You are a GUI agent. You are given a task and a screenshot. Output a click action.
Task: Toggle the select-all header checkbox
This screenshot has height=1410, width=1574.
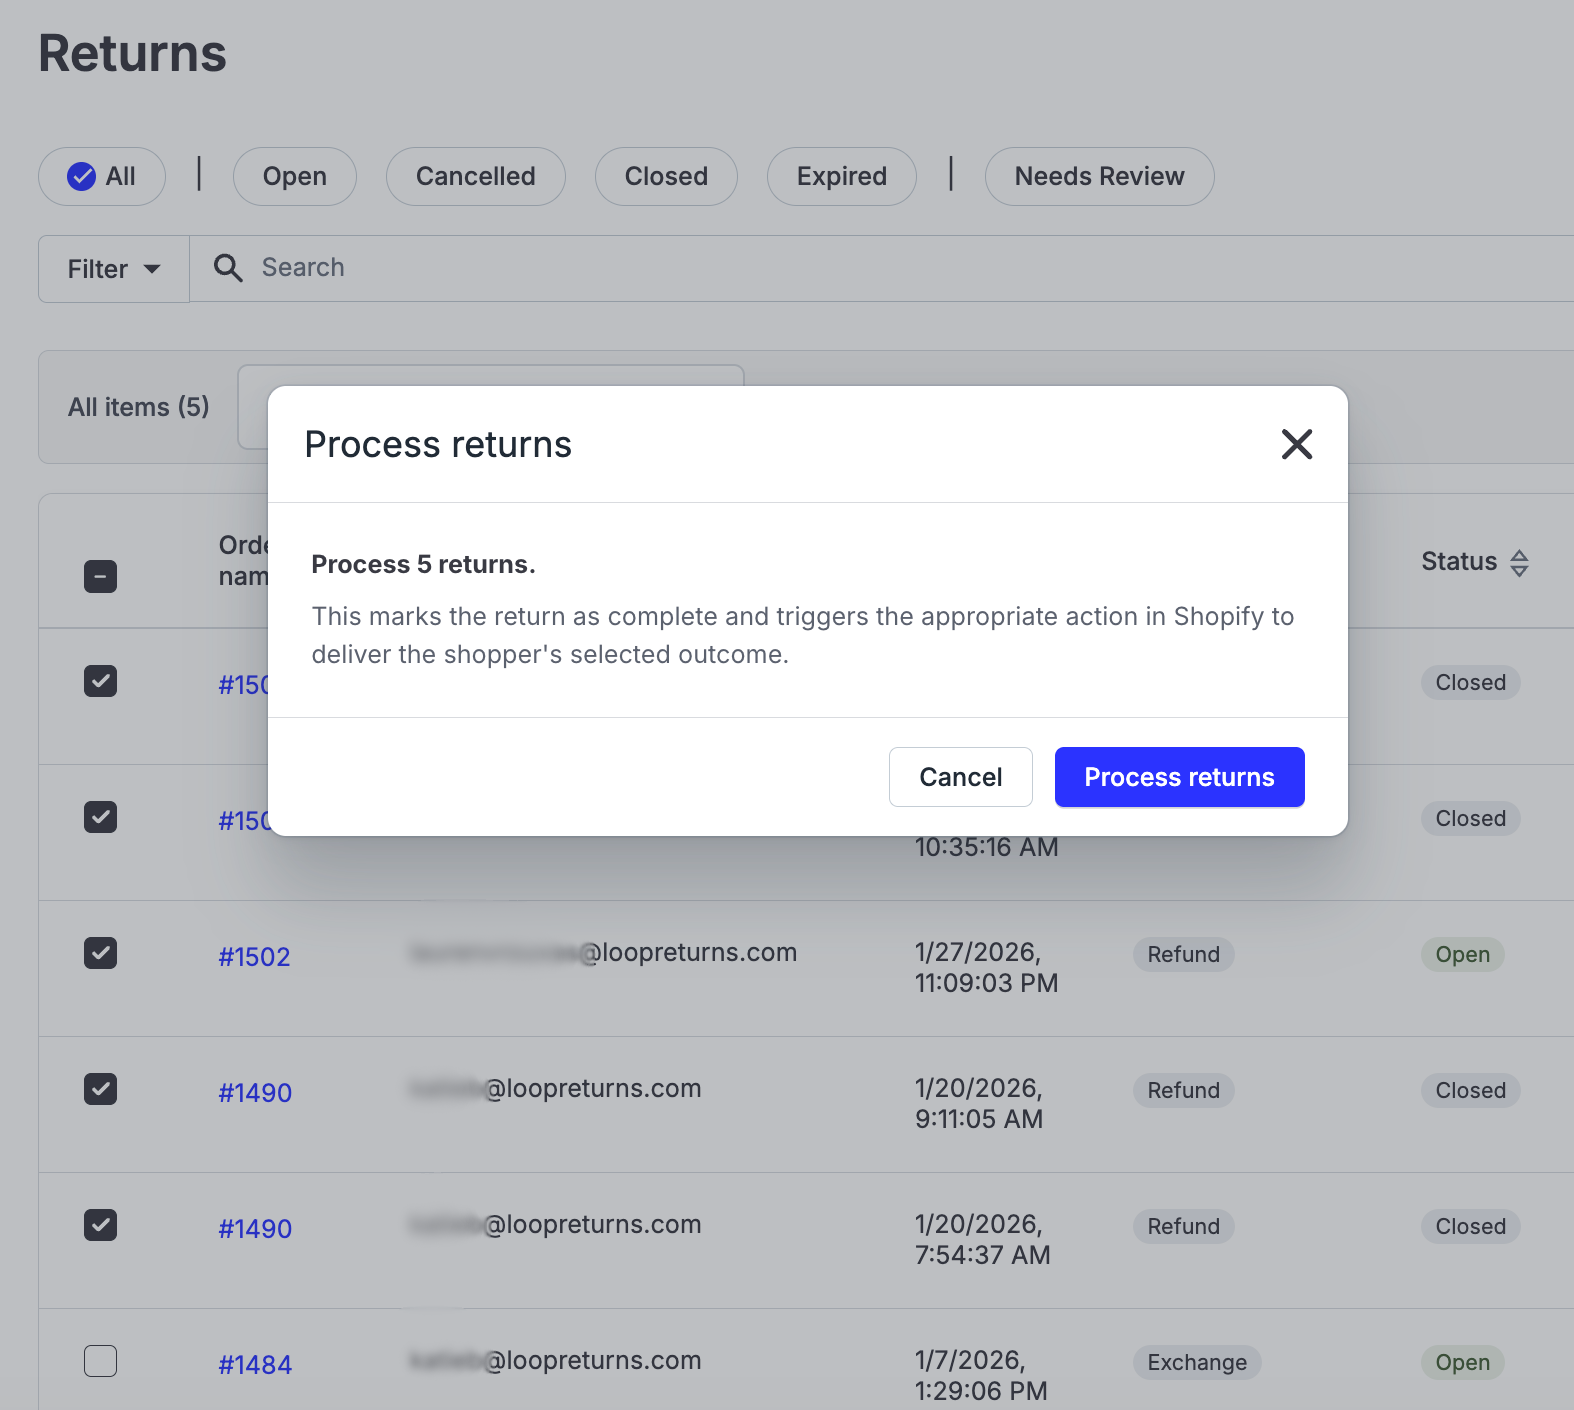[x=100, y=577]
